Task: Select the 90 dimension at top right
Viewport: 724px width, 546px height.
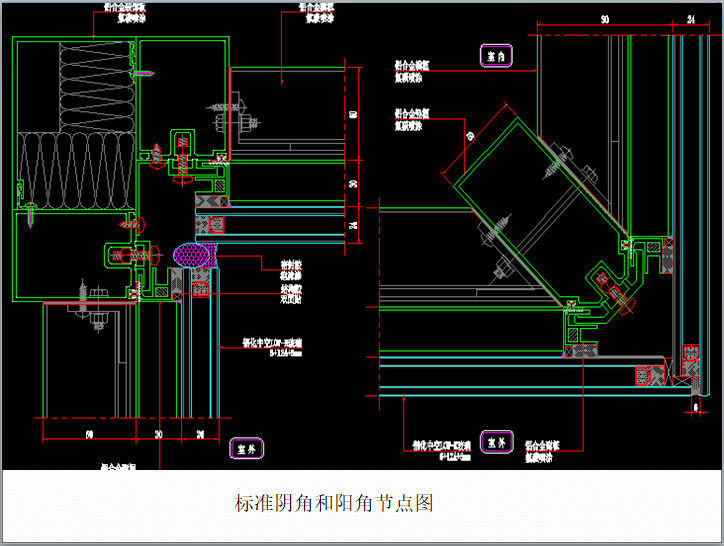Action: point(605,20)
